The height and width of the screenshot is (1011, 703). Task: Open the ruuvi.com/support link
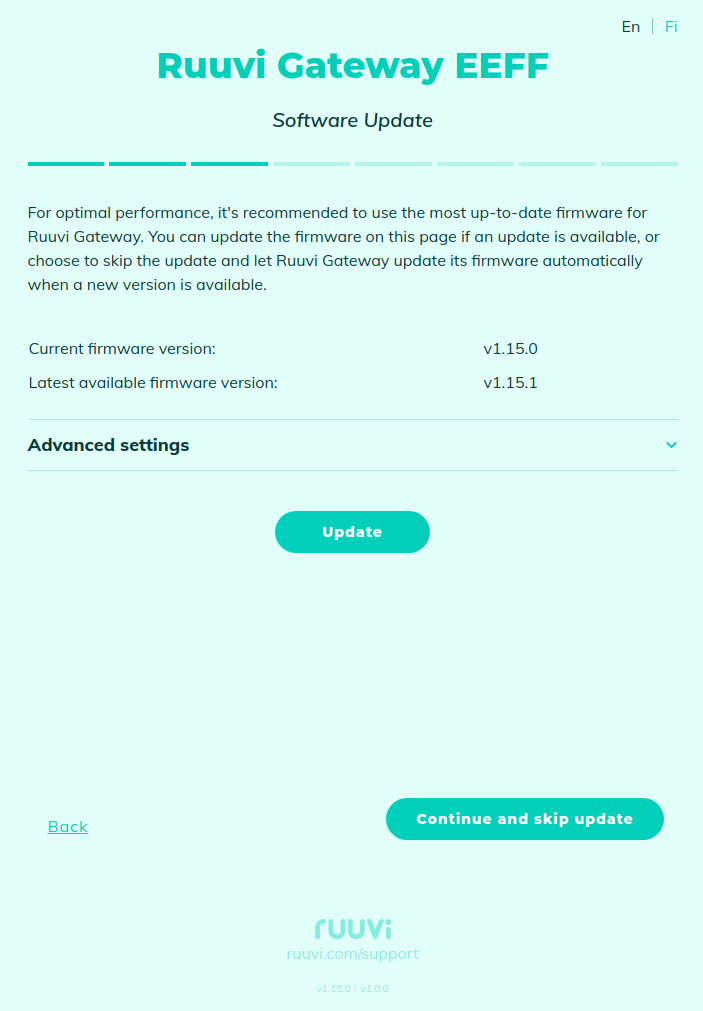[352, 954]
